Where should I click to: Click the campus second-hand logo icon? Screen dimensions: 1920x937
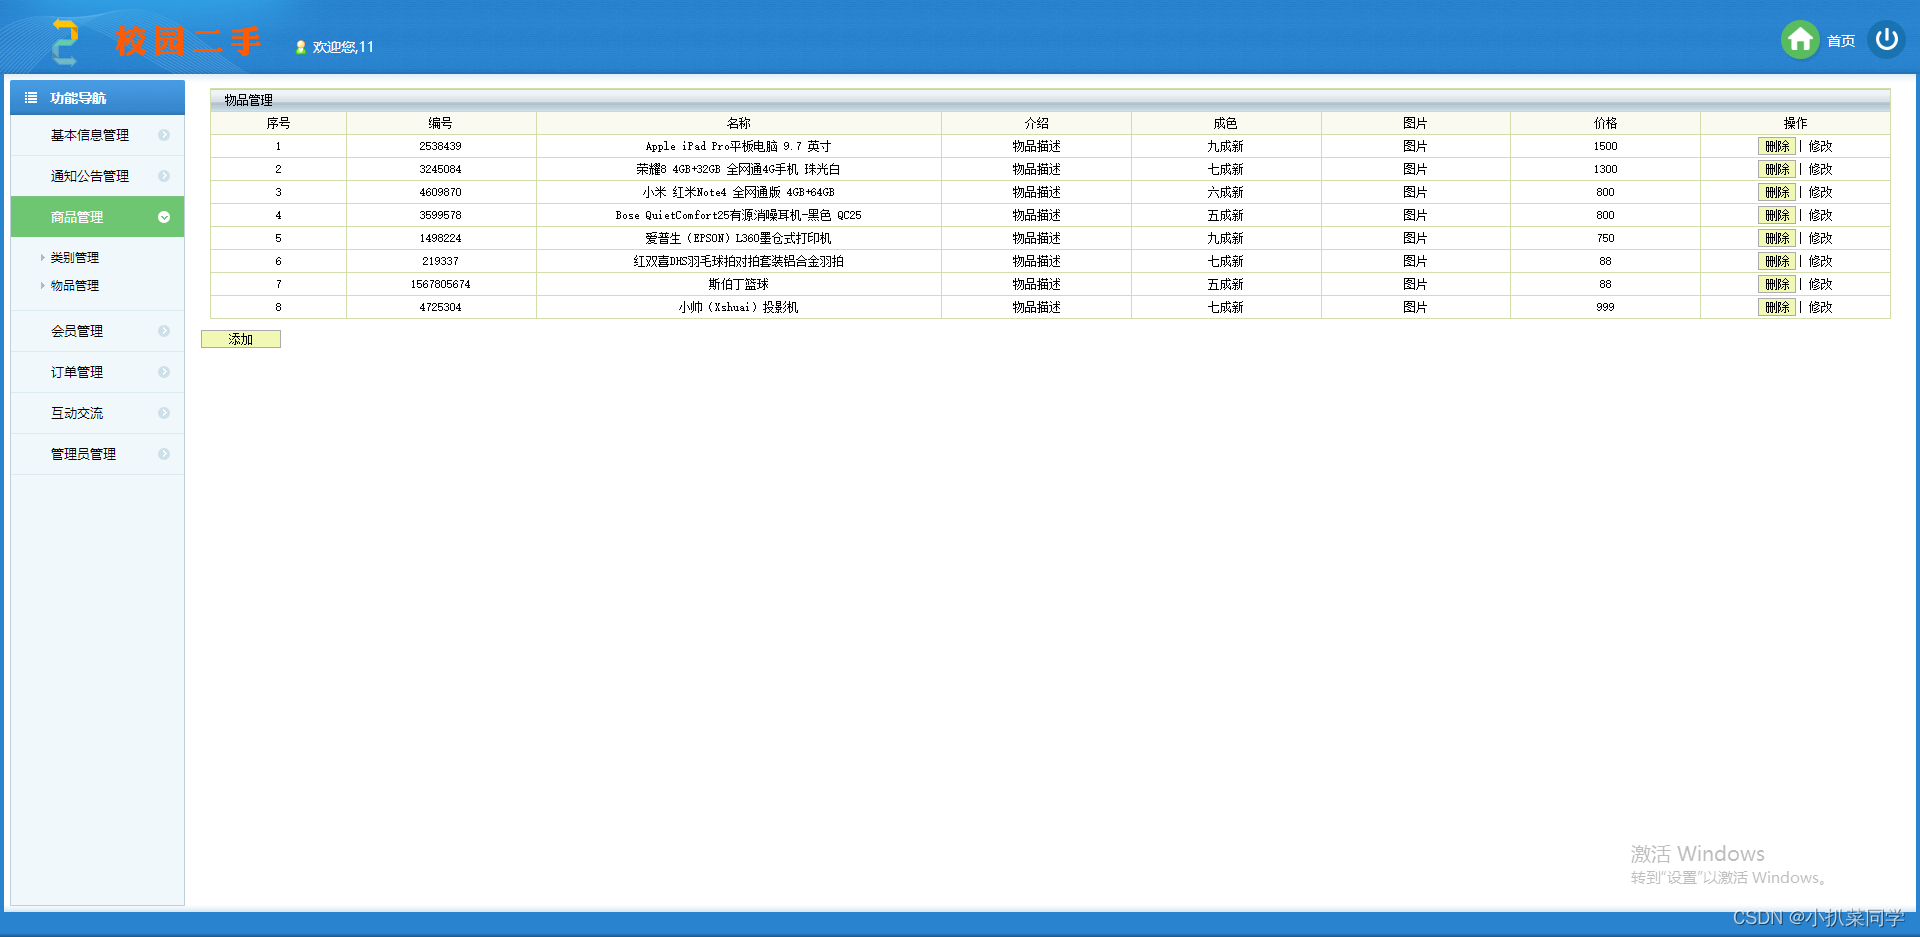pos(66,42)
